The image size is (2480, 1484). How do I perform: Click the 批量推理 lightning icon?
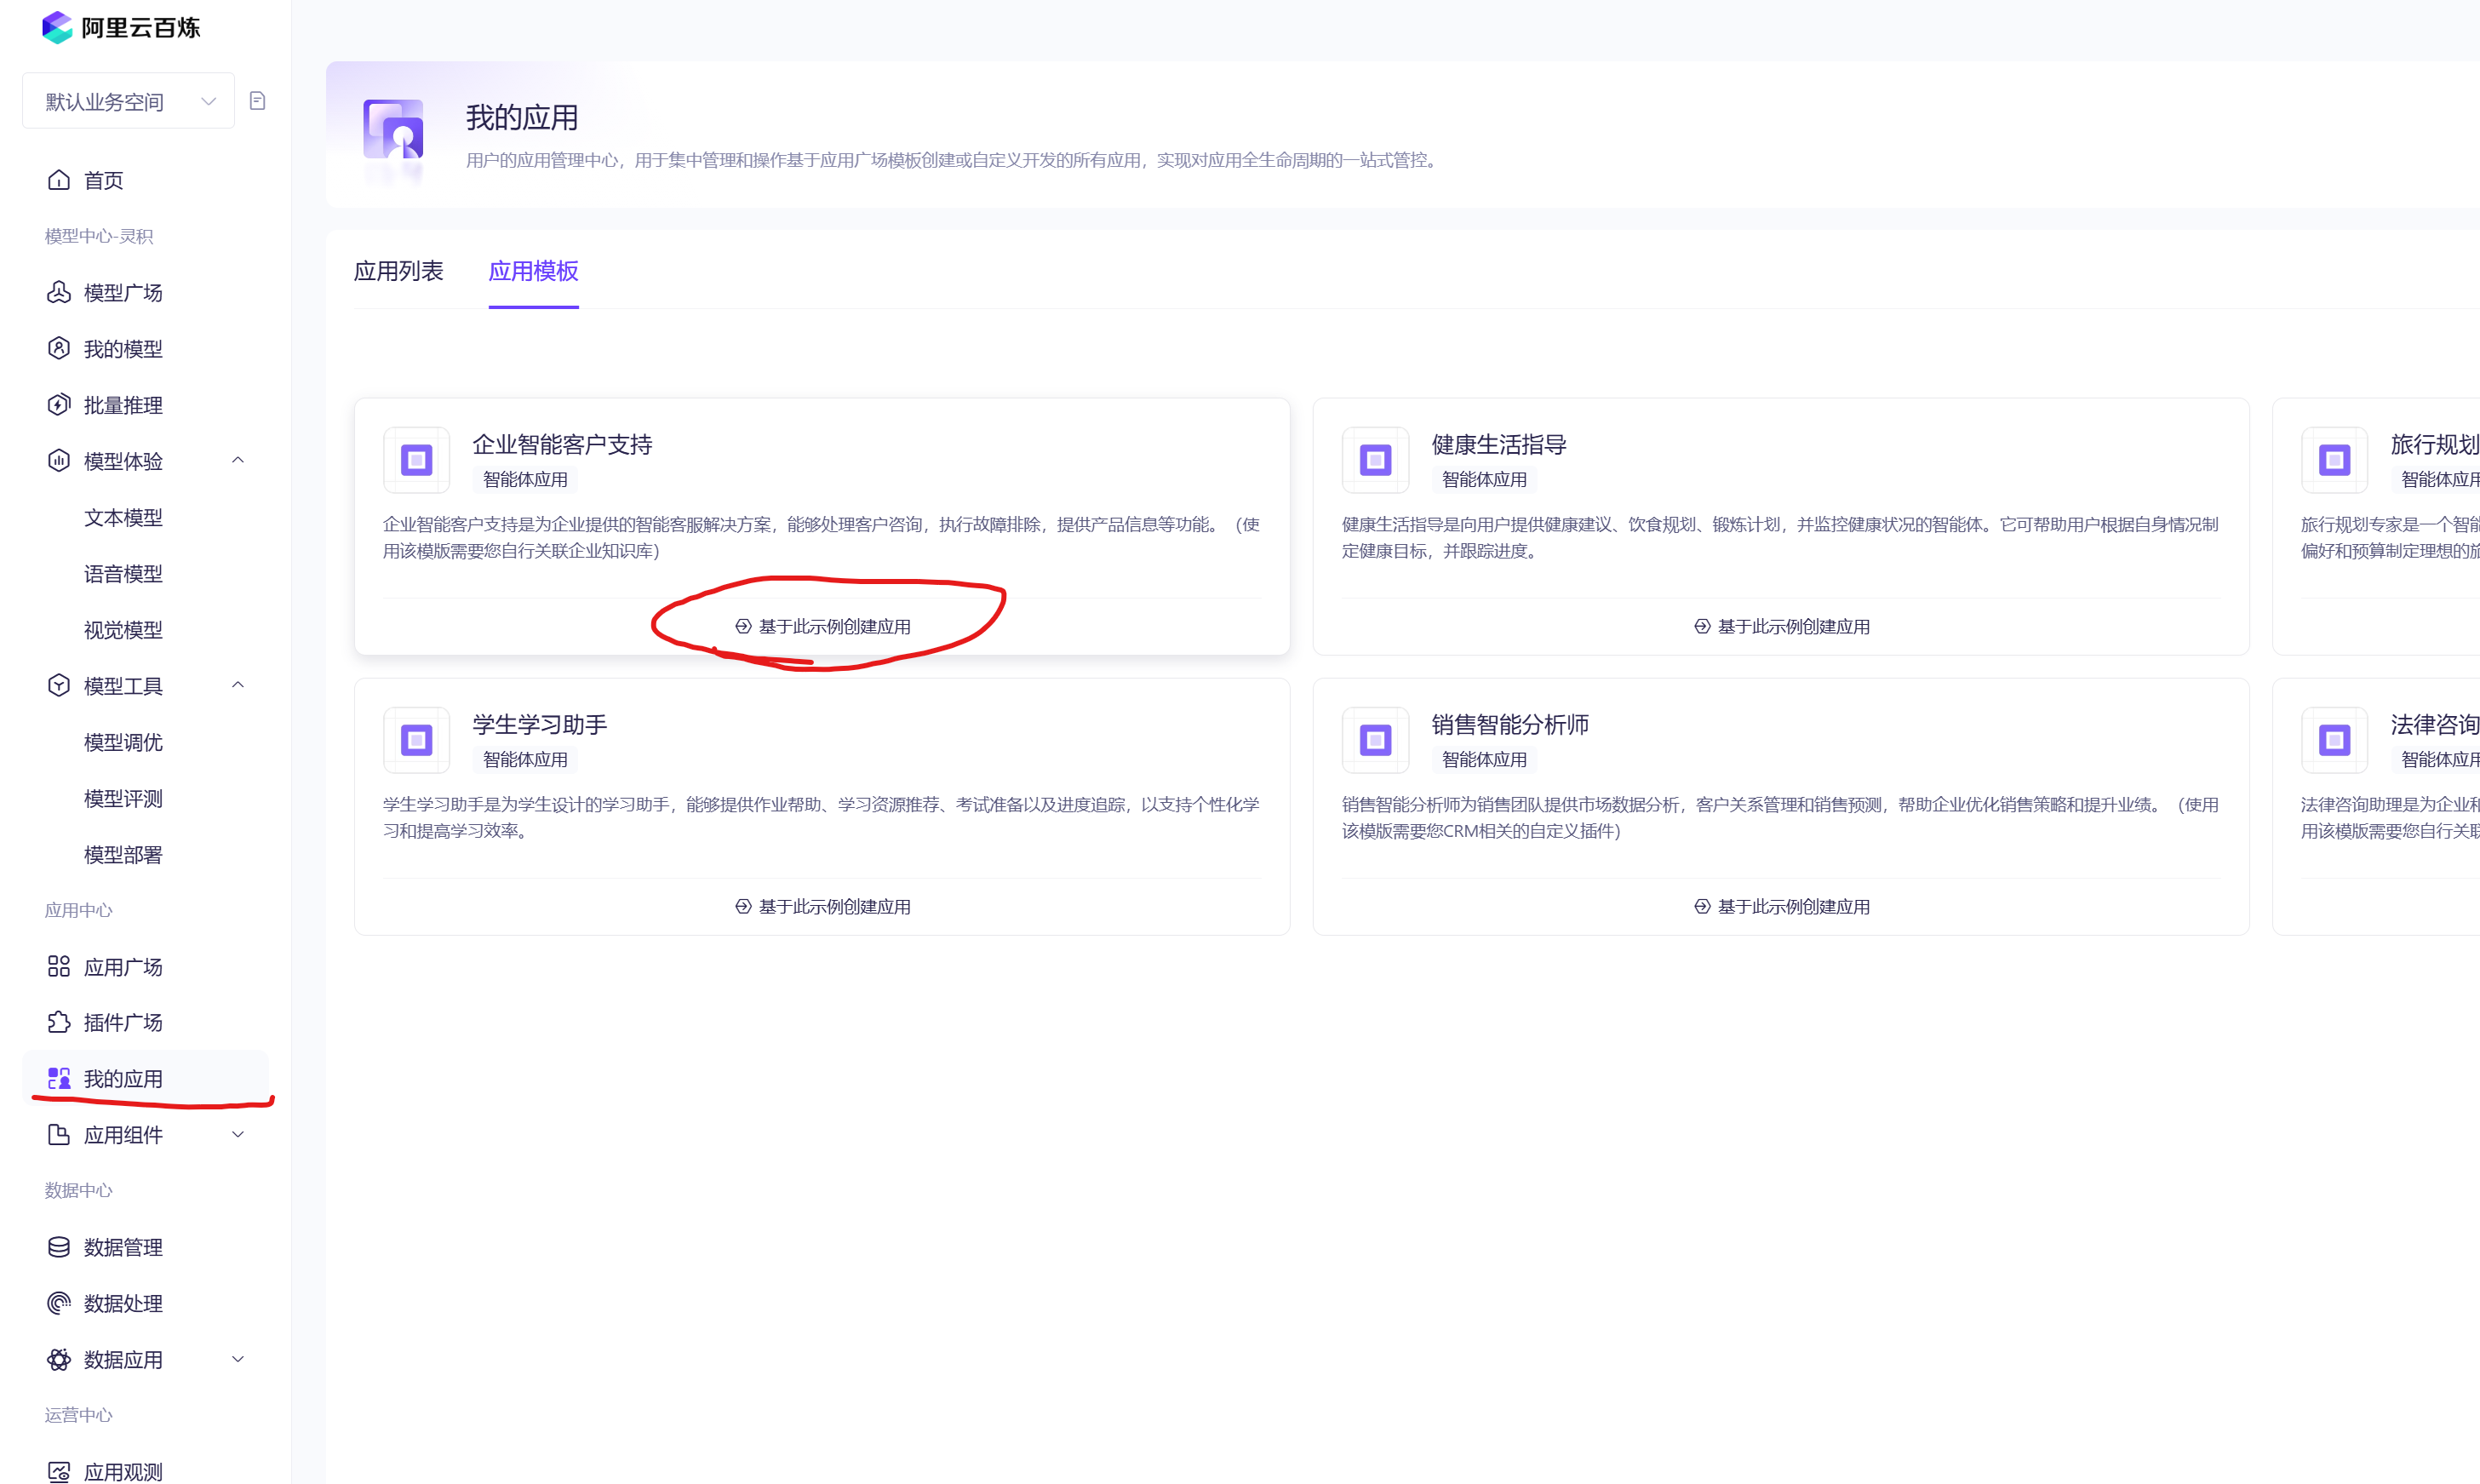coord(59,405)
